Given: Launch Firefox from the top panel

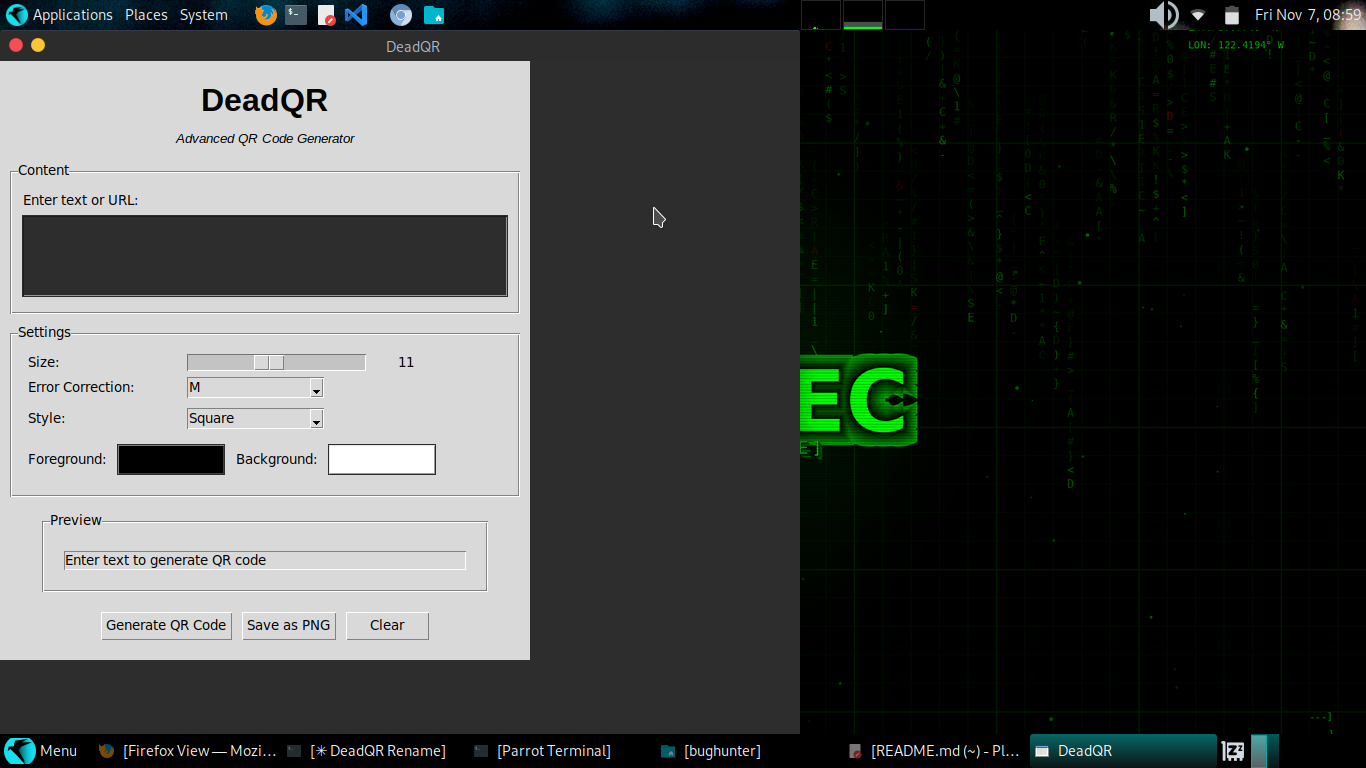Looking at the screenshot, I should click(x=265, y=15).
